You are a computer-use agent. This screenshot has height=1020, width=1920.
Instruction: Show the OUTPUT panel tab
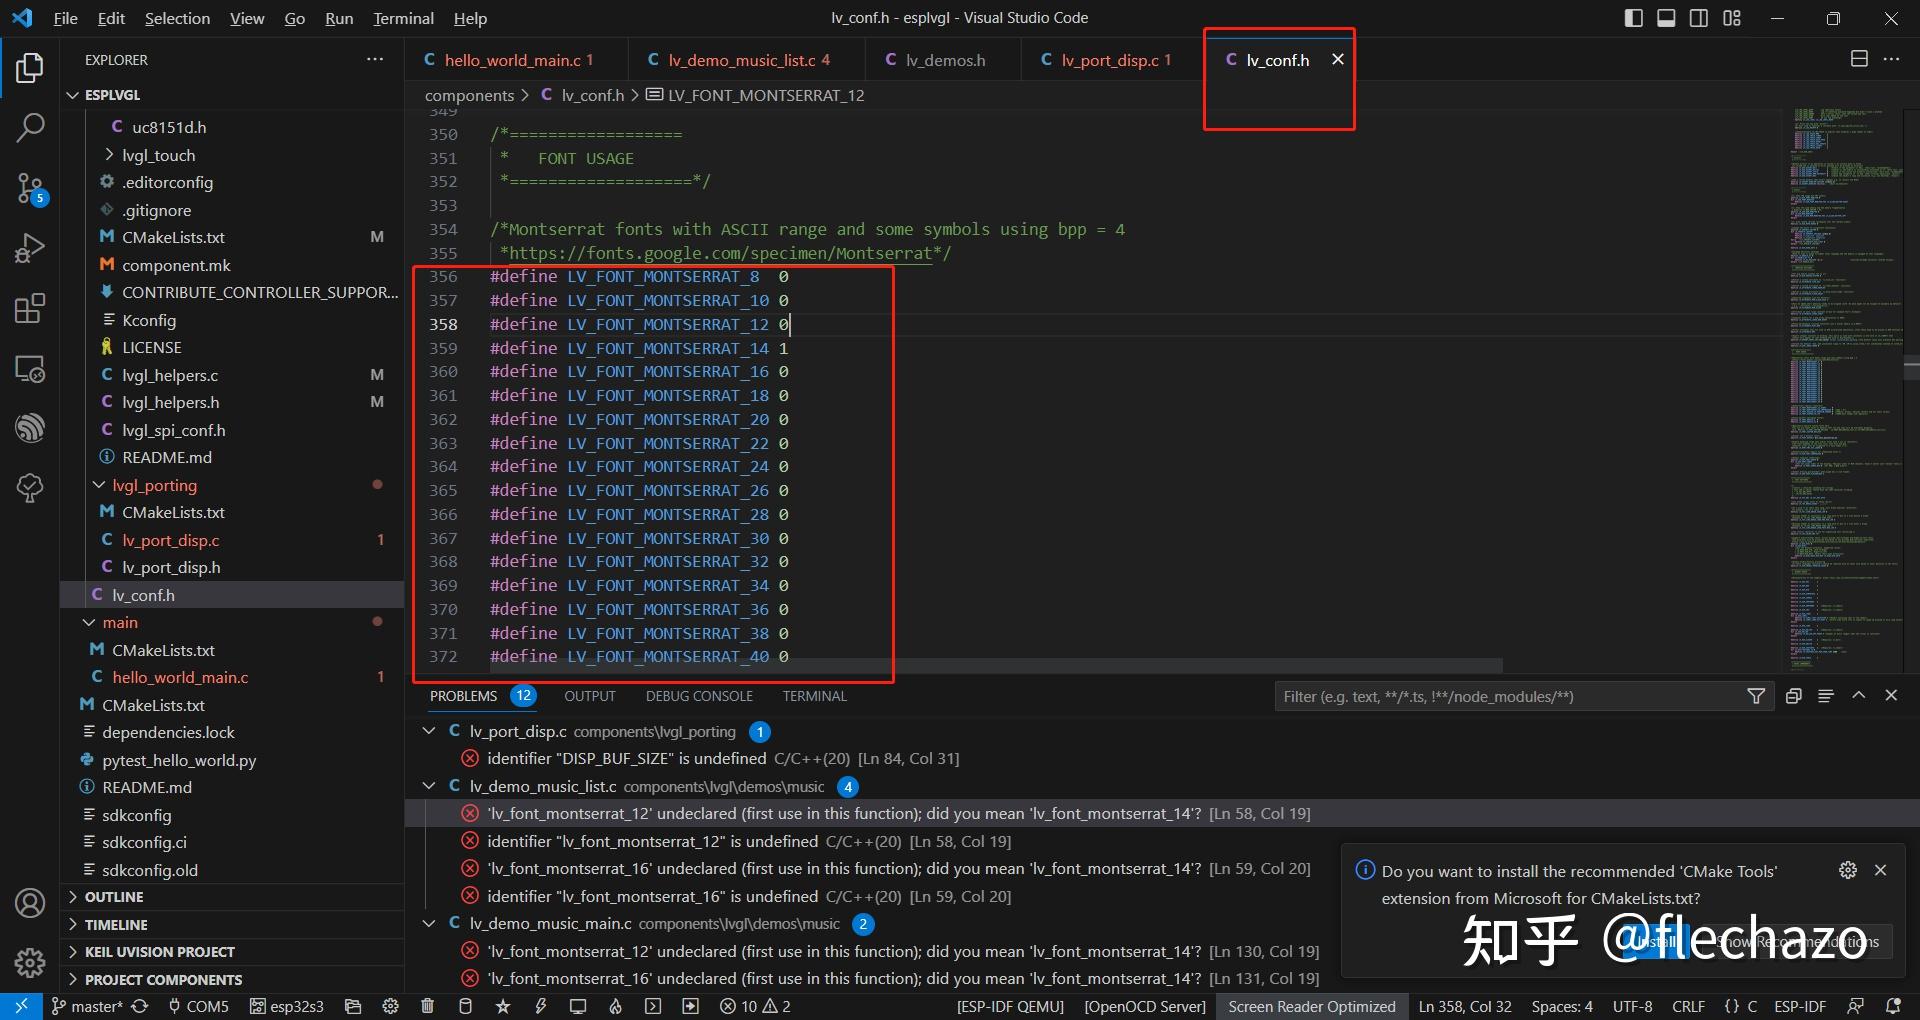590,696
